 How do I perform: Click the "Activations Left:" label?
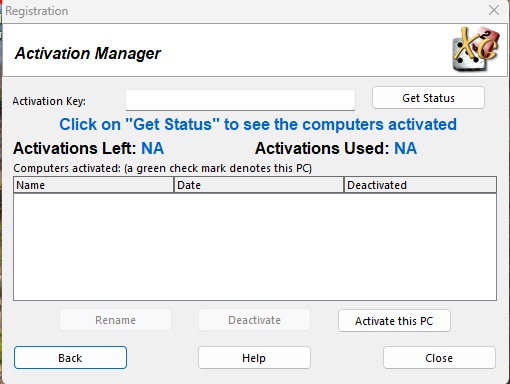point(75,148)
